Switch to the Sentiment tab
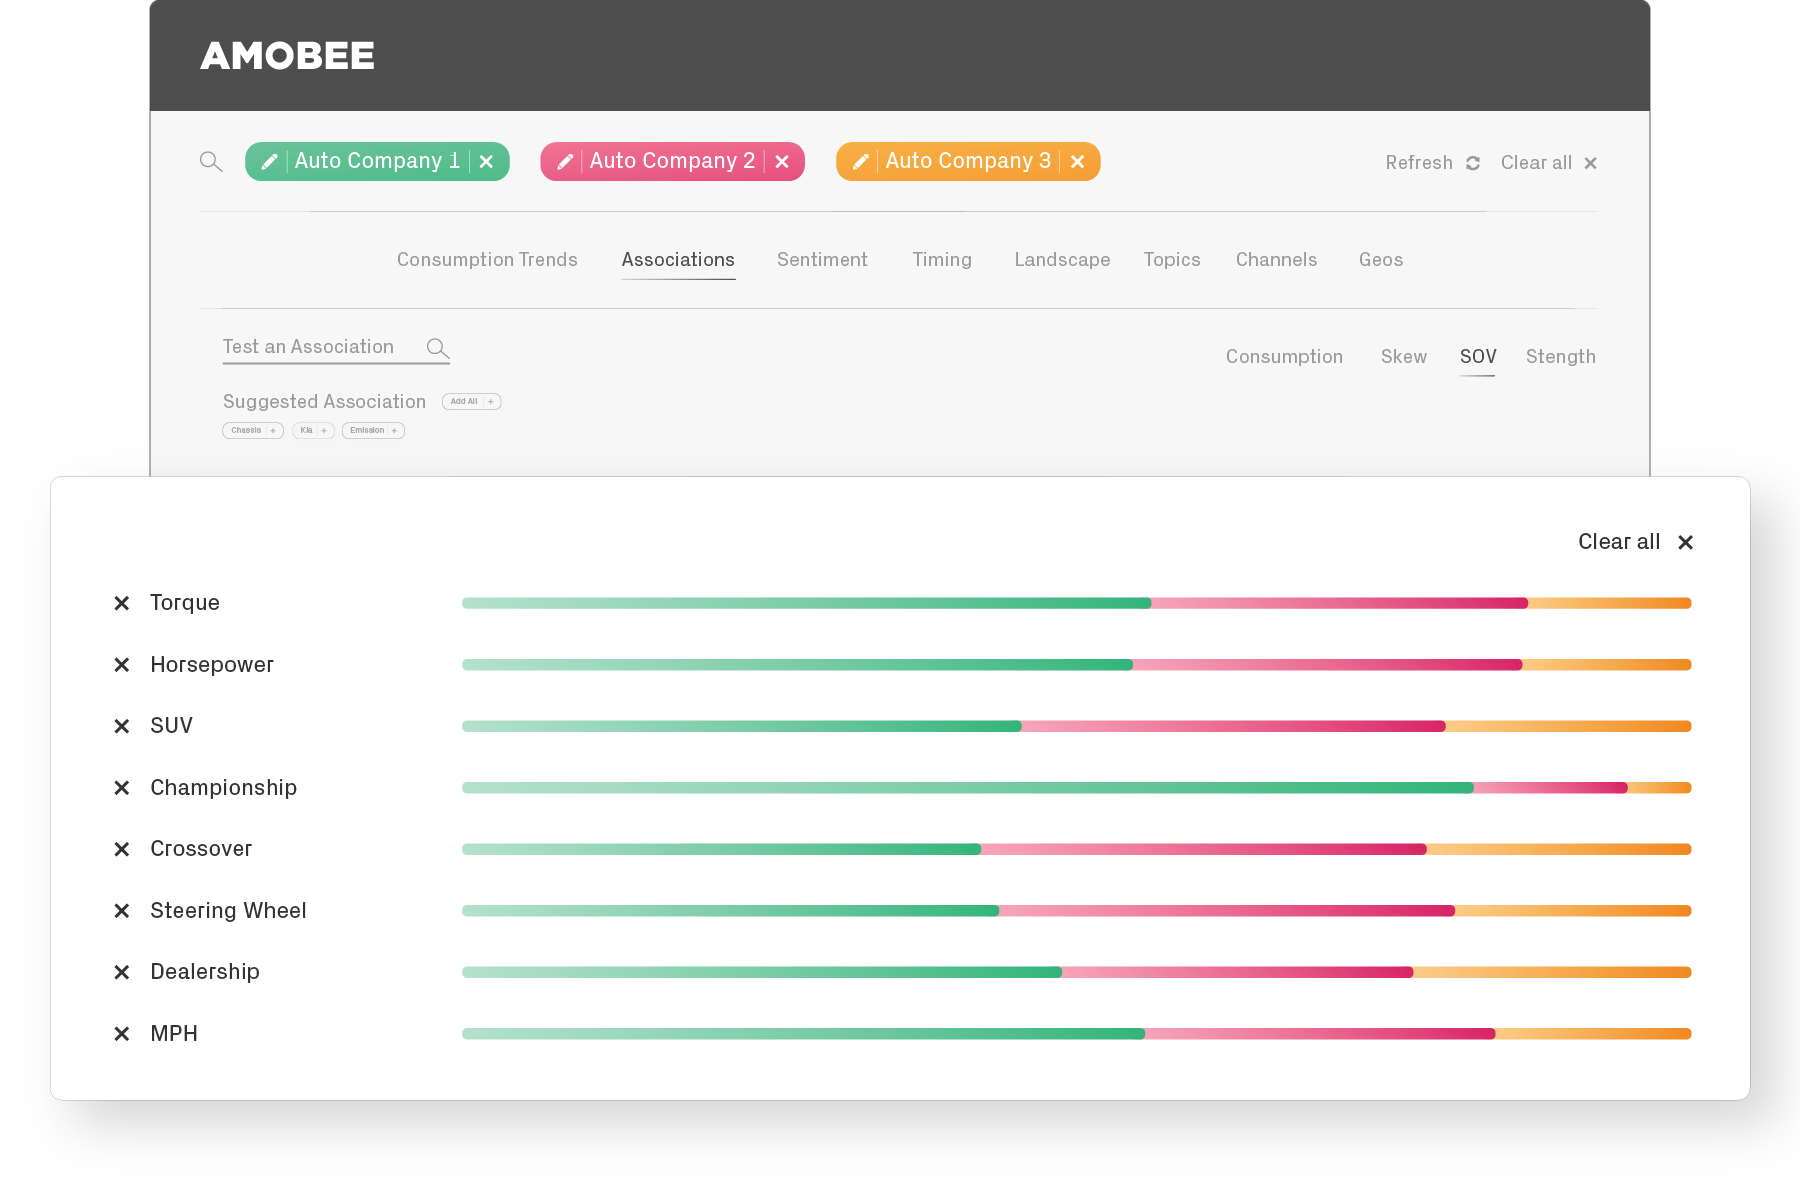 [x=822, y=259]
